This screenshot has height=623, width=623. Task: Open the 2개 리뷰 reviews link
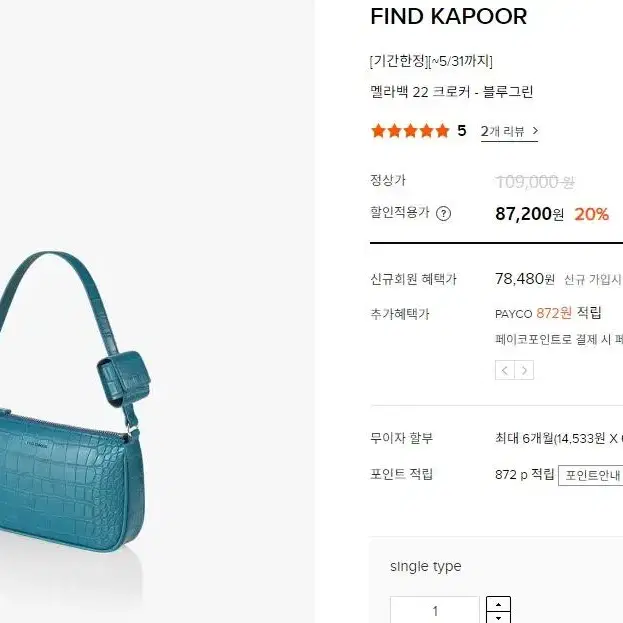coord(509,131)
